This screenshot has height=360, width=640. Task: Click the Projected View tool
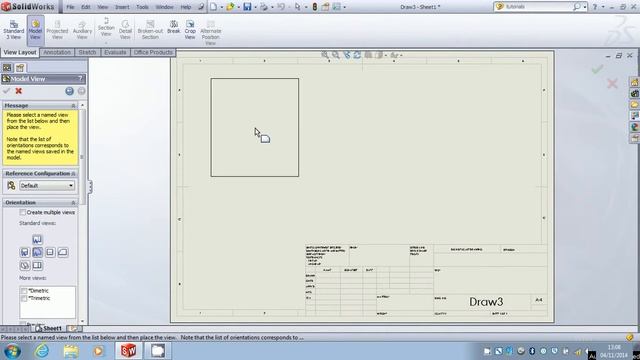click(57, 30)
